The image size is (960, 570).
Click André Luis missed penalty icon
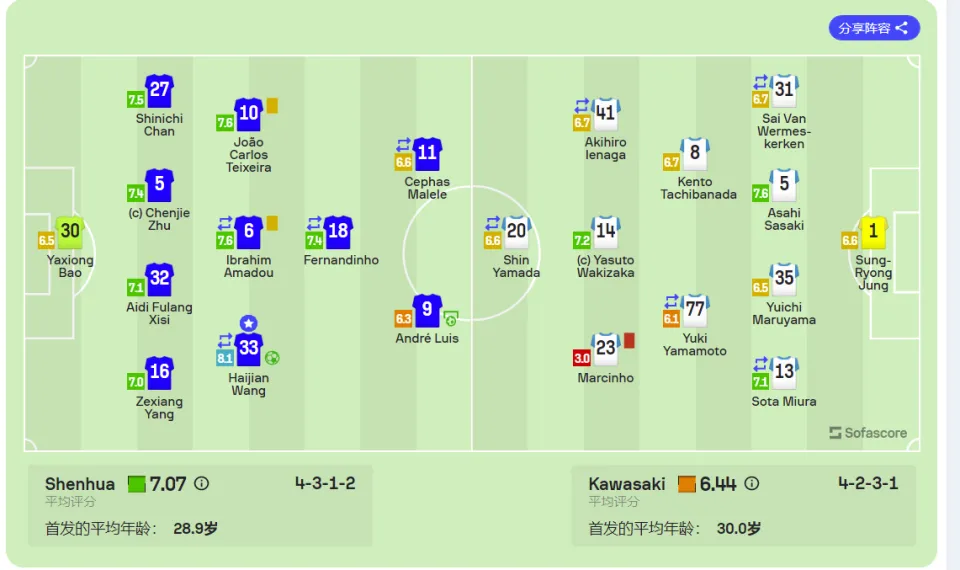pos(451,318)
